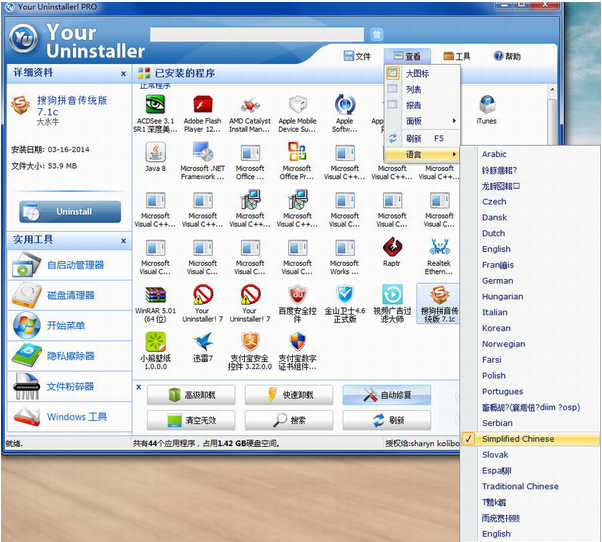The height and width of the screenshot is (542, 602).
Task: Open the 文件粉碎器 file shredder tool
Action: point(69,386)
